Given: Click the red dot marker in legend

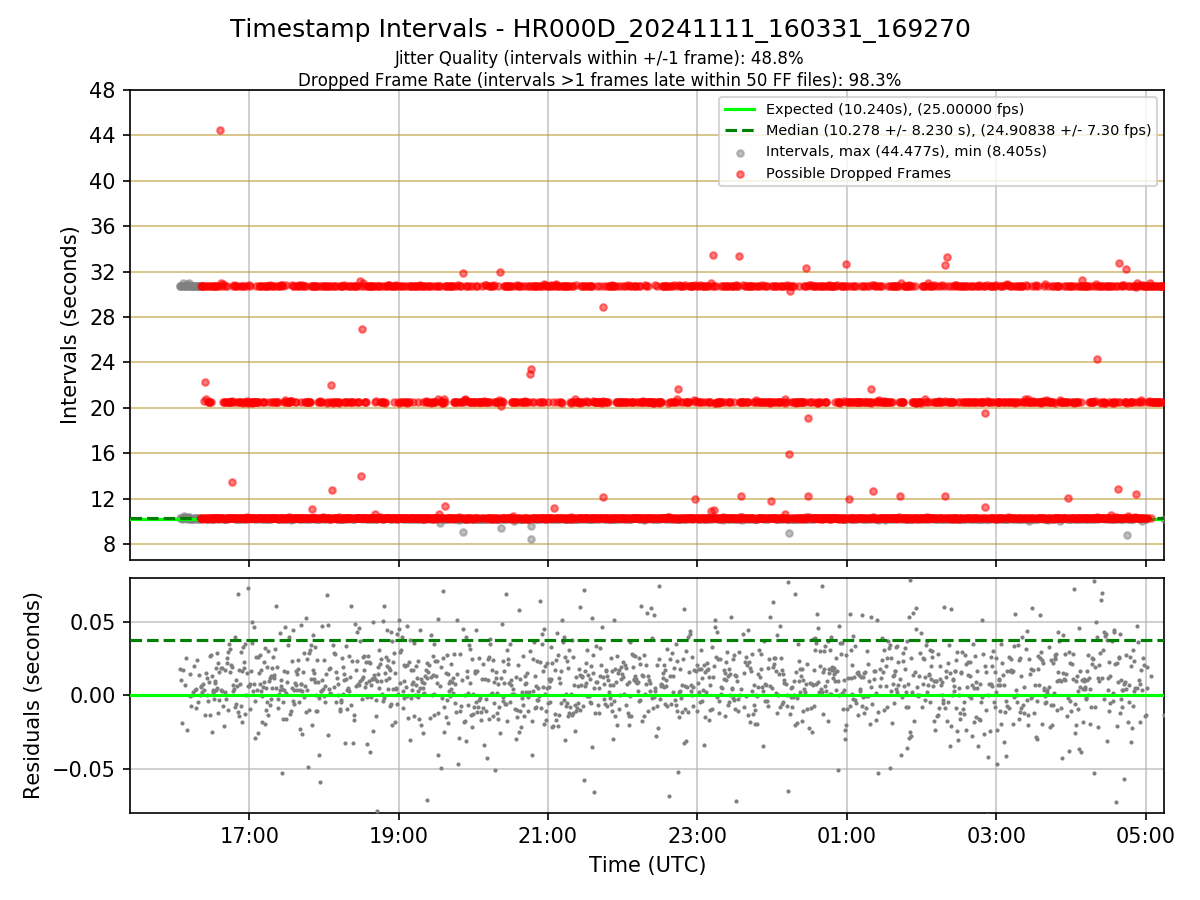Looking at the screenshot, I should click(740, 174).
